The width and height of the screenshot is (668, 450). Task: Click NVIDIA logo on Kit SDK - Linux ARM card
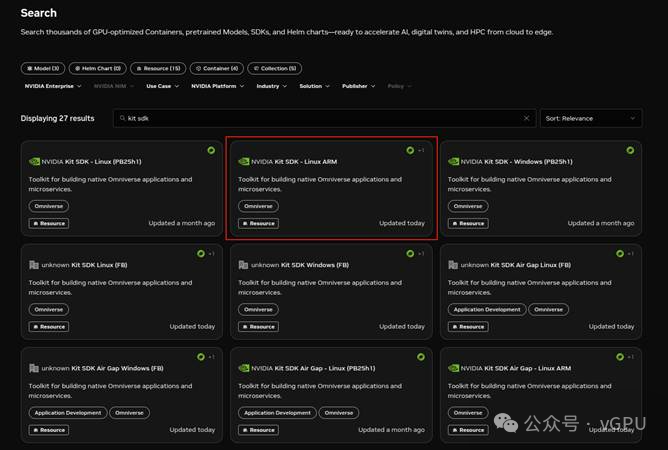click(x=244, y=162)
